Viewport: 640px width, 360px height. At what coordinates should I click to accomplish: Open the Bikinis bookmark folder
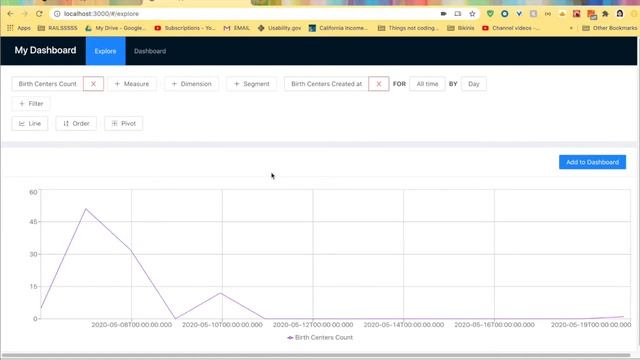pos(461,28)
